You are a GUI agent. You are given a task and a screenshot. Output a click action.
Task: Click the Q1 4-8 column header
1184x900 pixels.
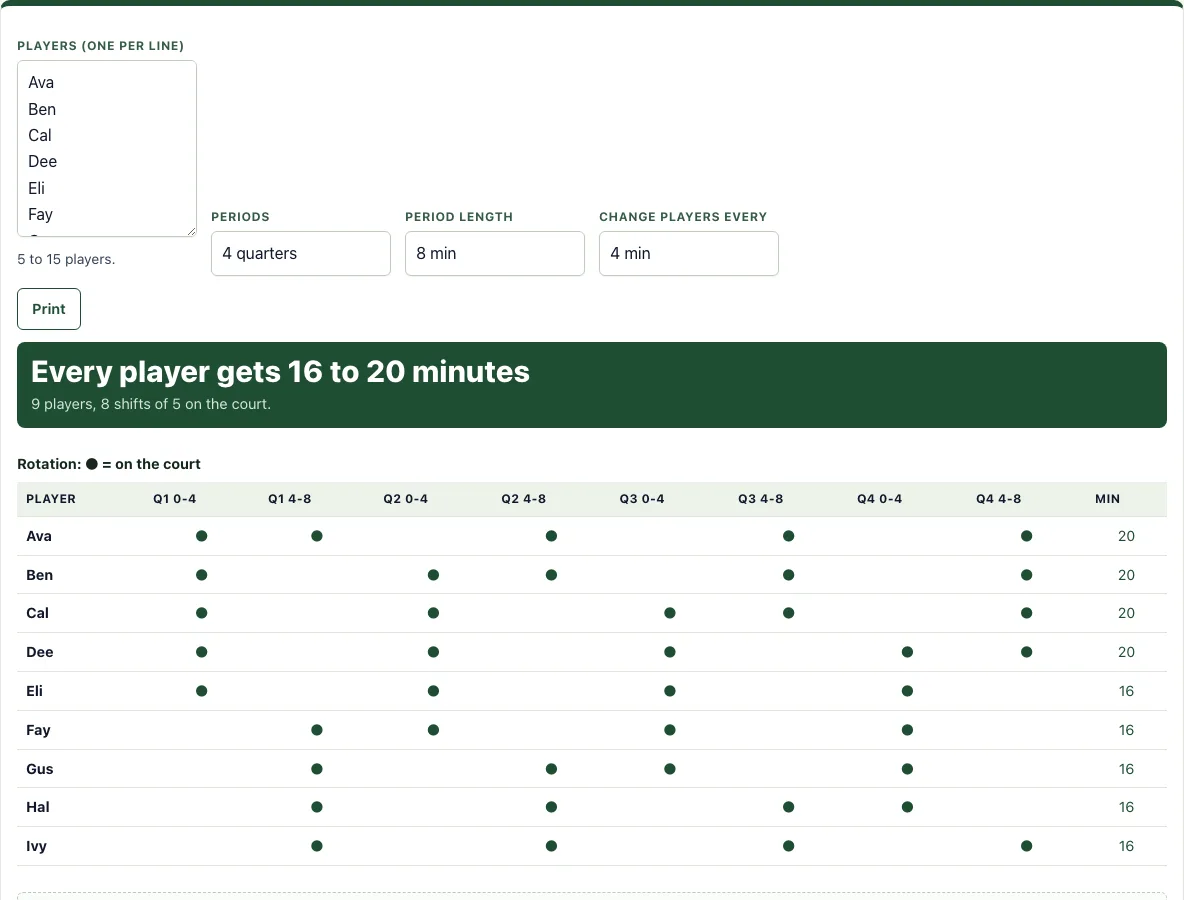289,499
